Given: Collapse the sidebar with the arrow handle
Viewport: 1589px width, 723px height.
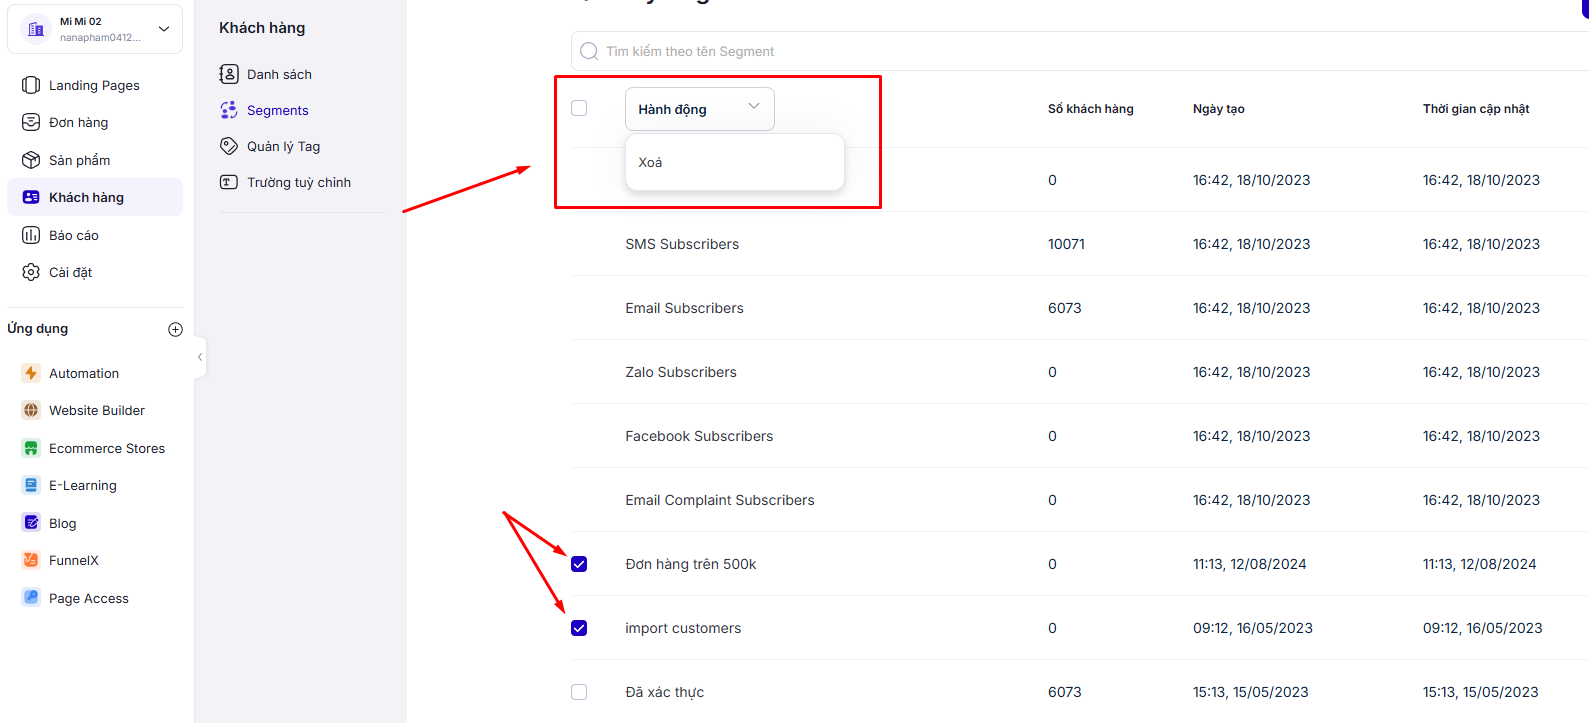Looking at the screenshot, I should pos(200,357).
